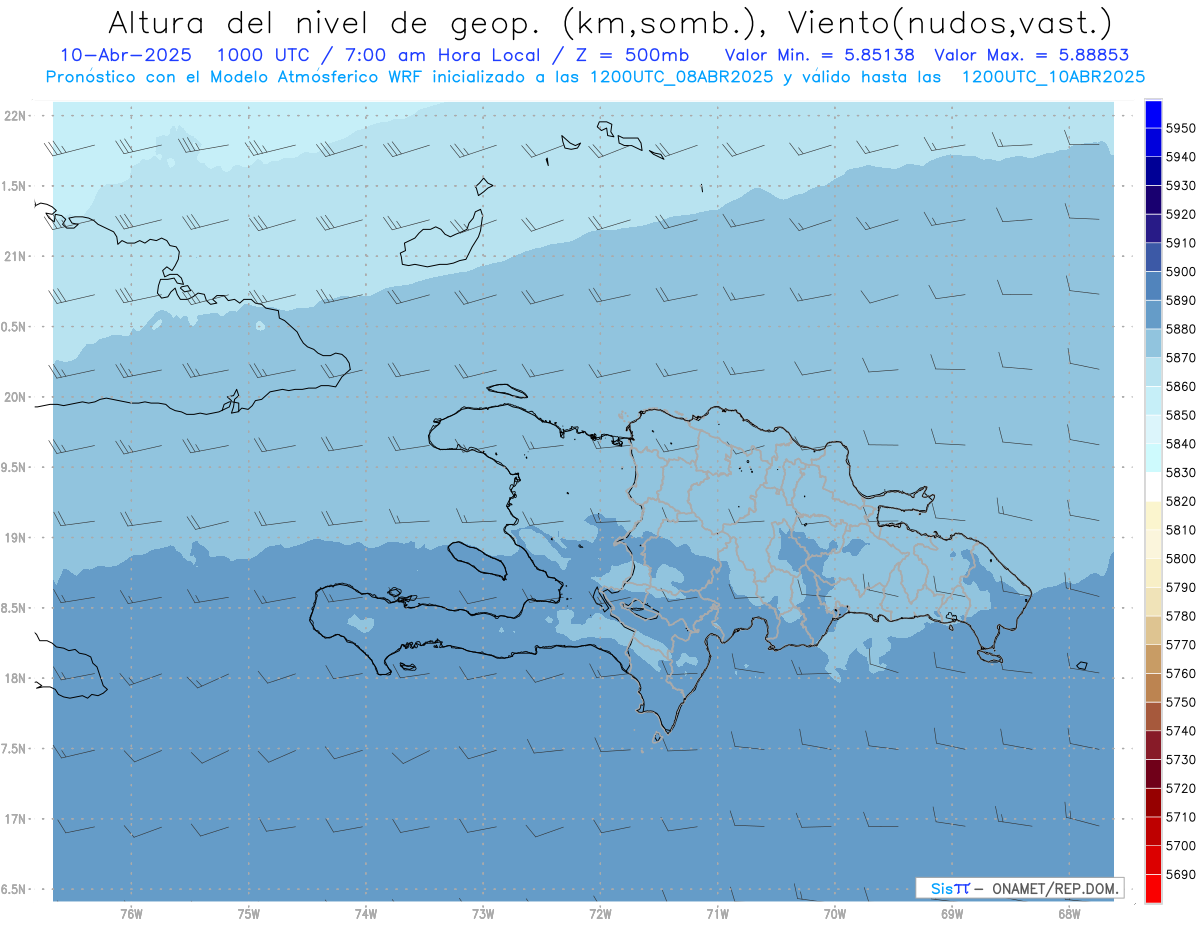Click the 21N latitude label

pyautogui.click(x=15, y=256)
